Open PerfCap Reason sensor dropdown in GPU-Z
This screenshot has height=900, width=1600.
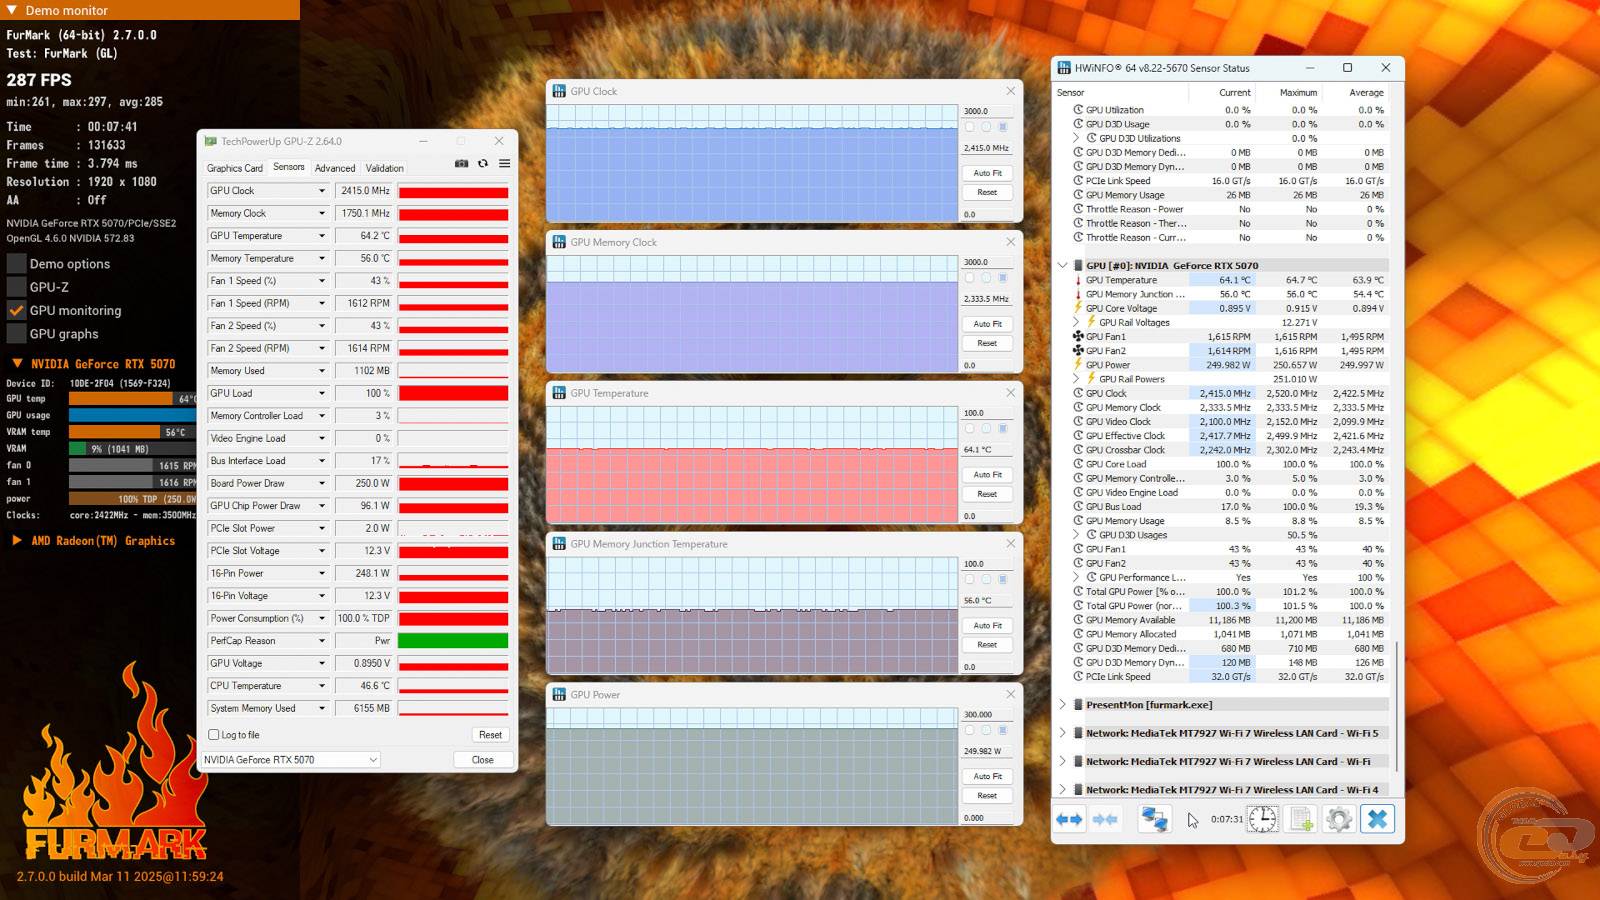point(322,641)
